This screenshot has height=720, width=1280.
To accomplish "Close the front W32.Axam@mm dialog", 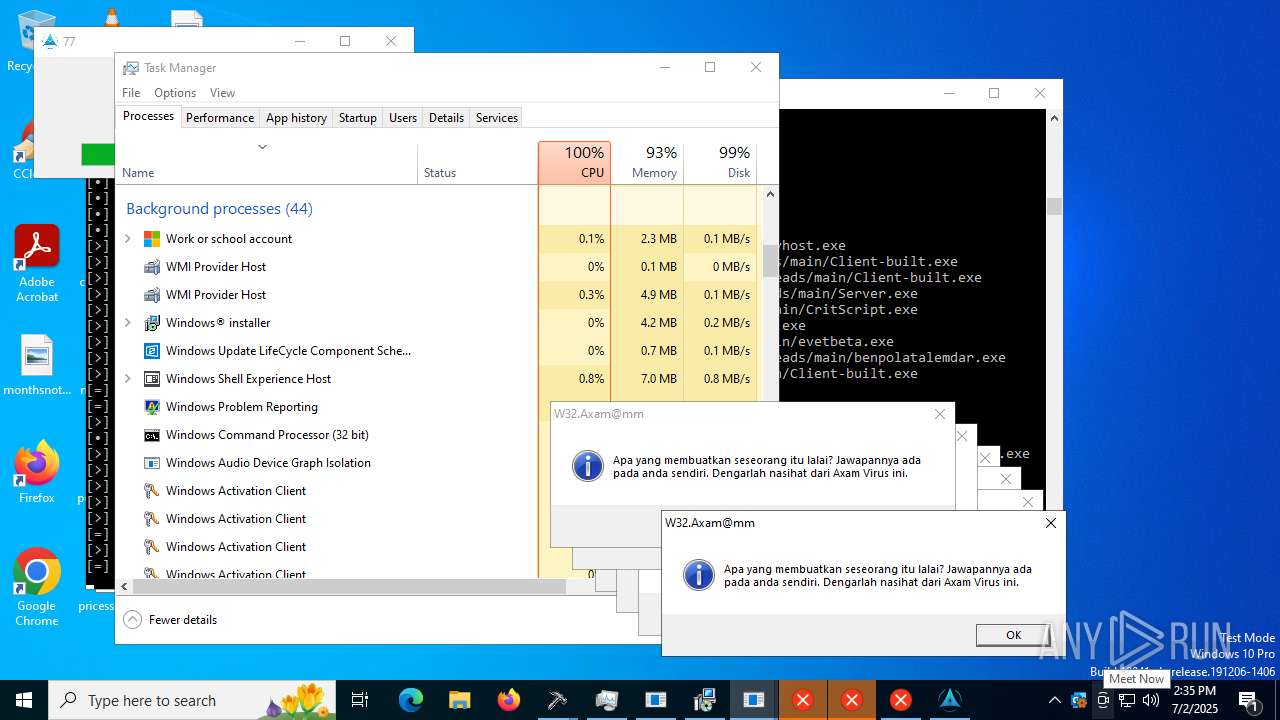I will 1050,523.
